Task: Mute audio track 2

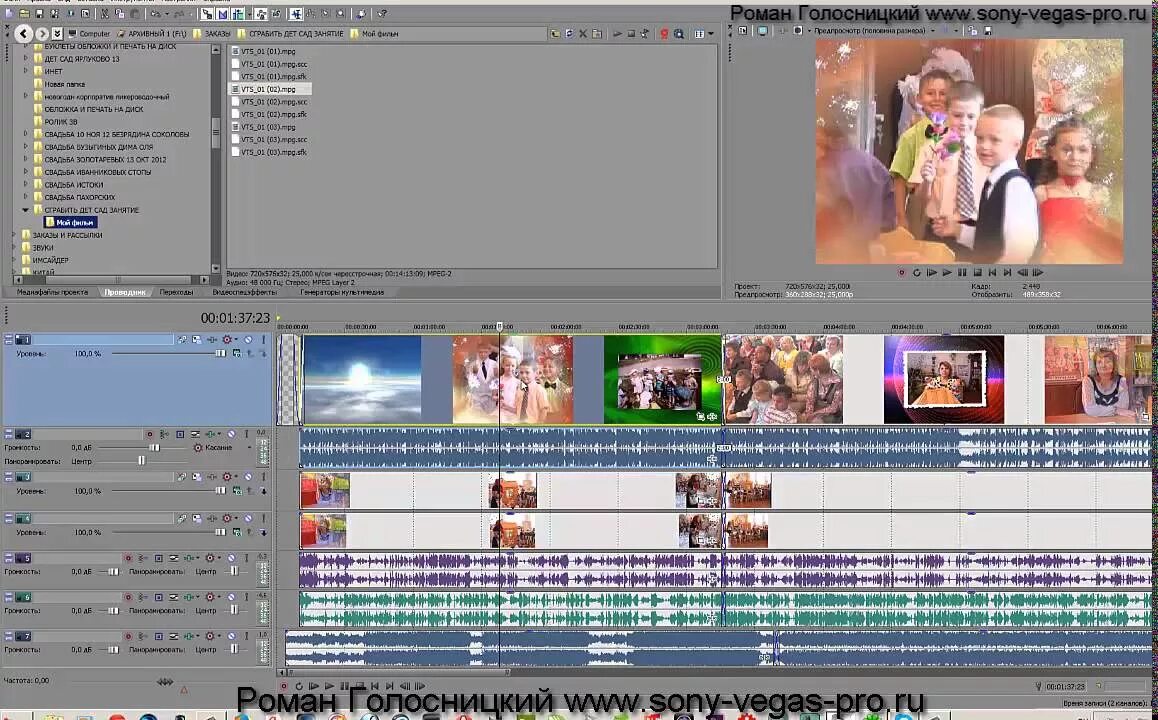Action: tap(231, 433)
